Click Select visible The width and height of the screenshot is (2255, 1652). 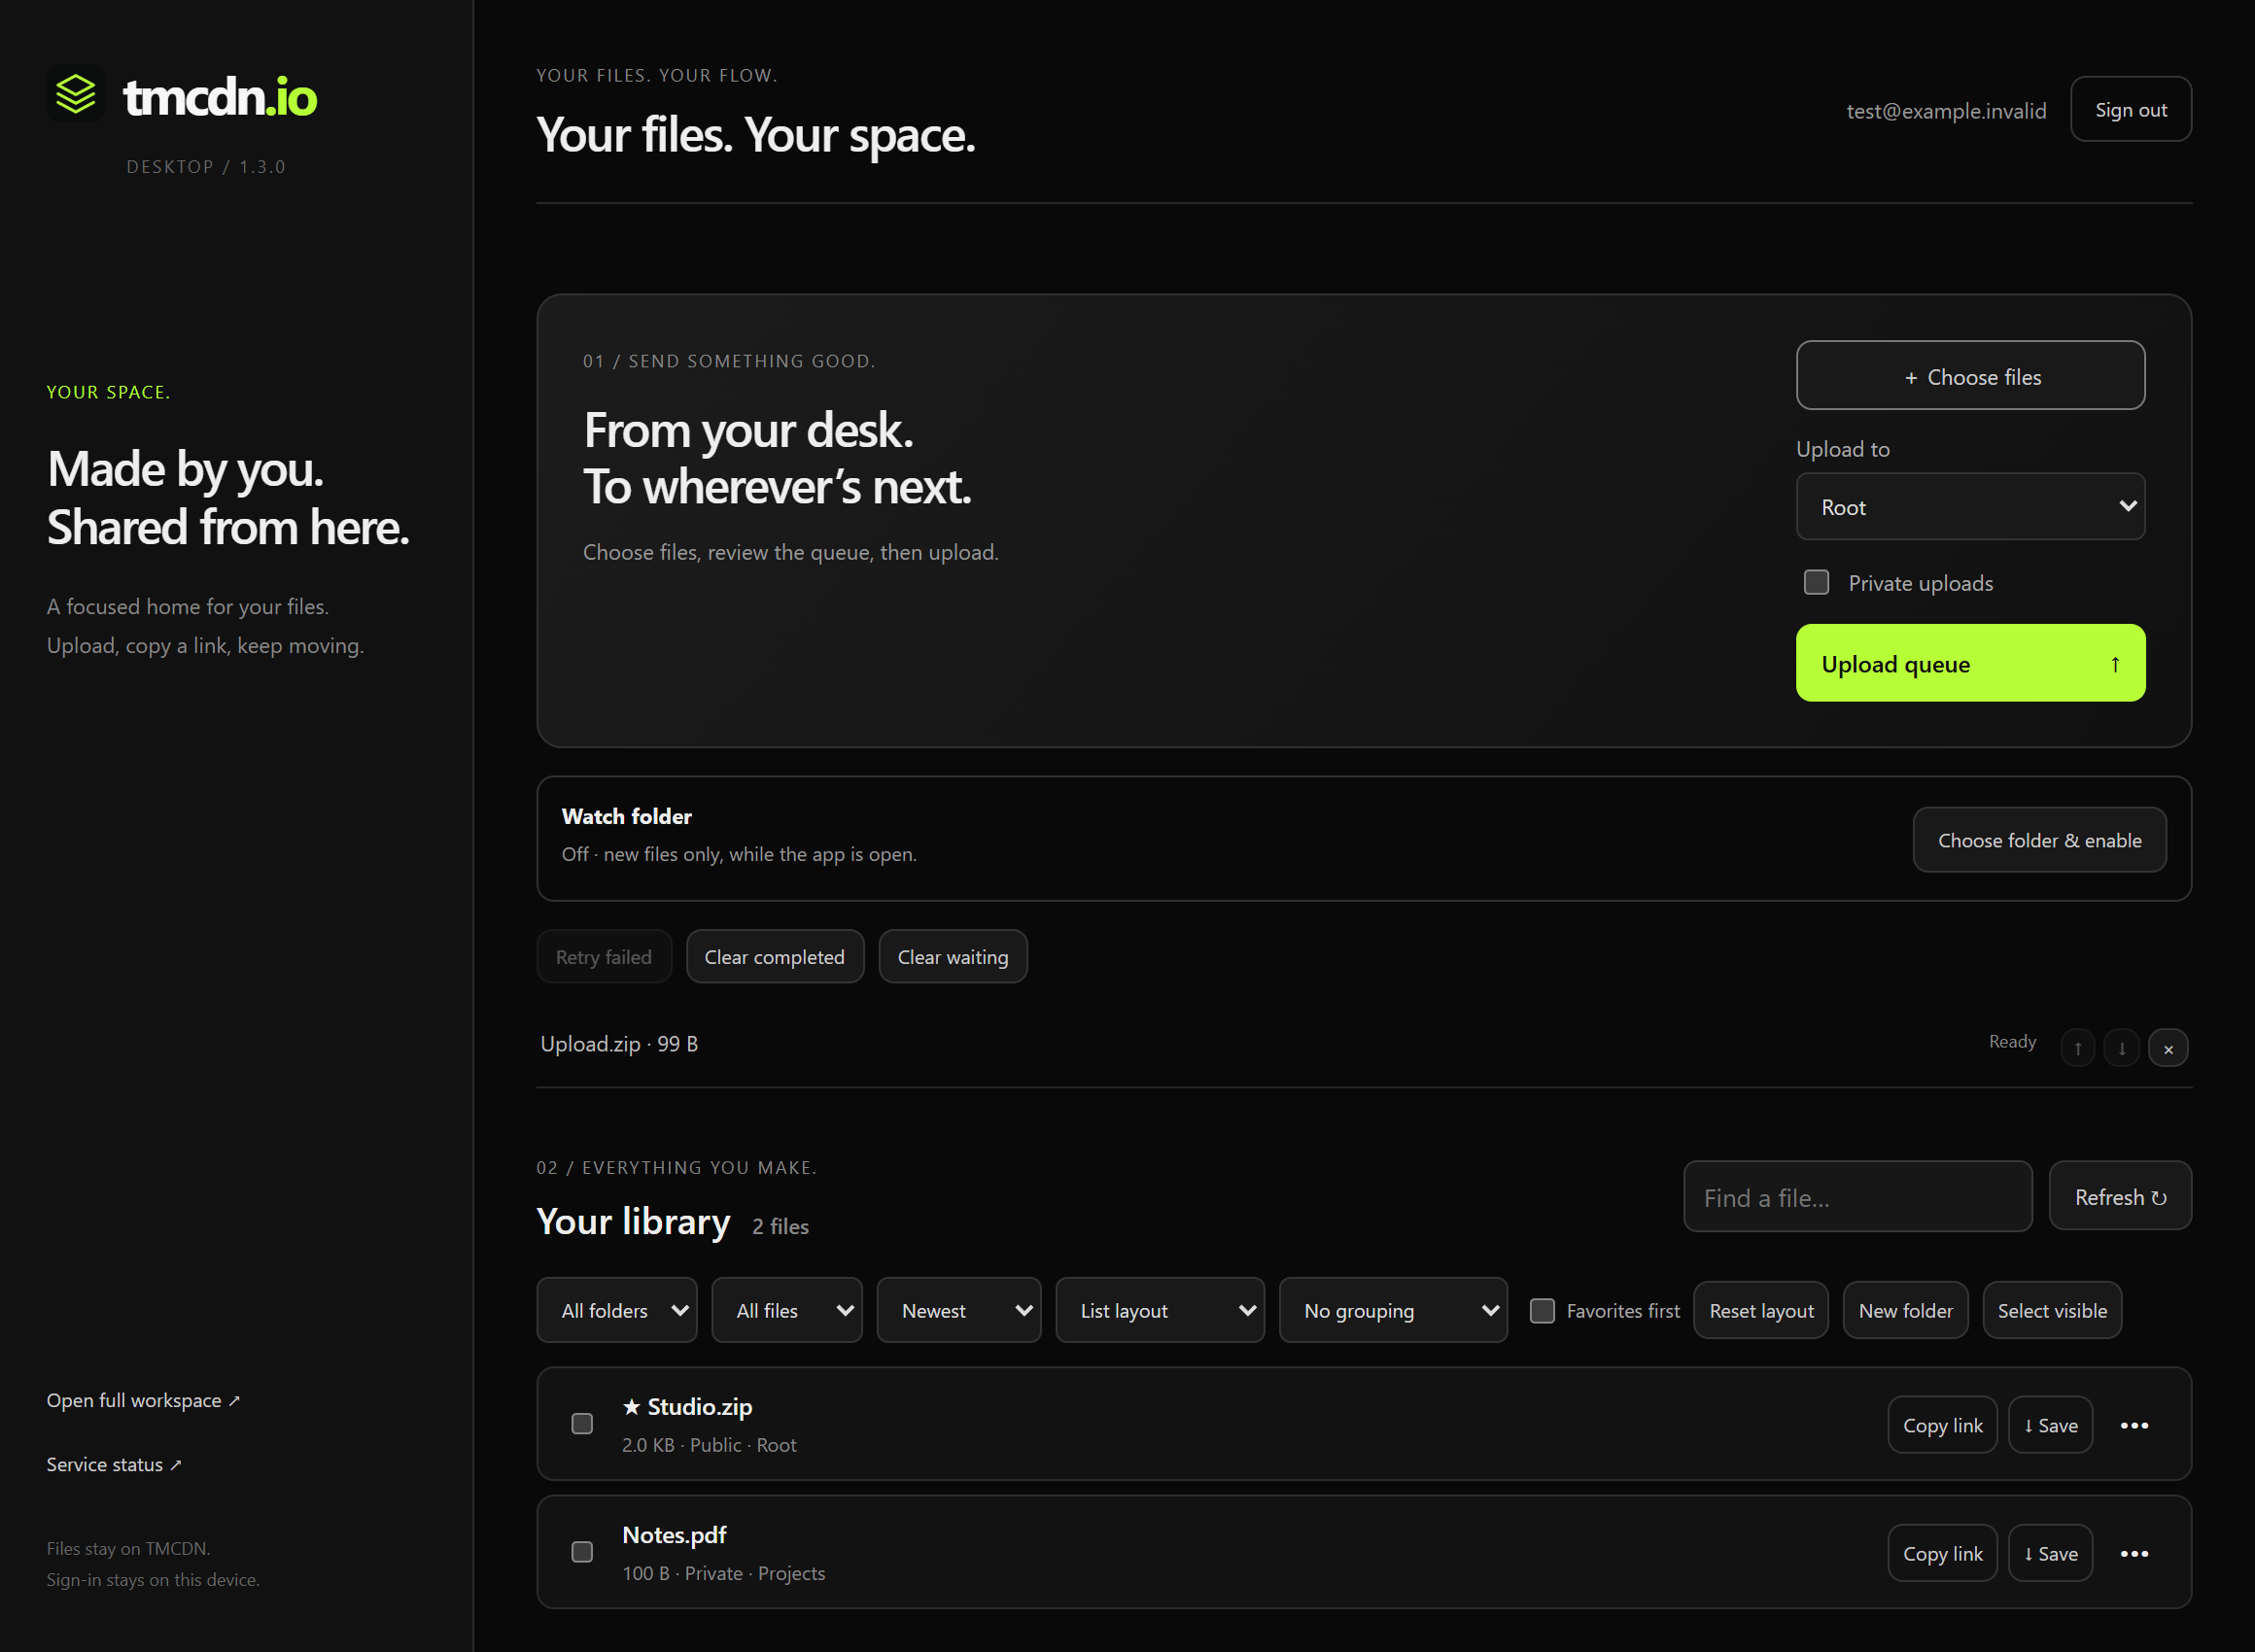point(2052,1310)
